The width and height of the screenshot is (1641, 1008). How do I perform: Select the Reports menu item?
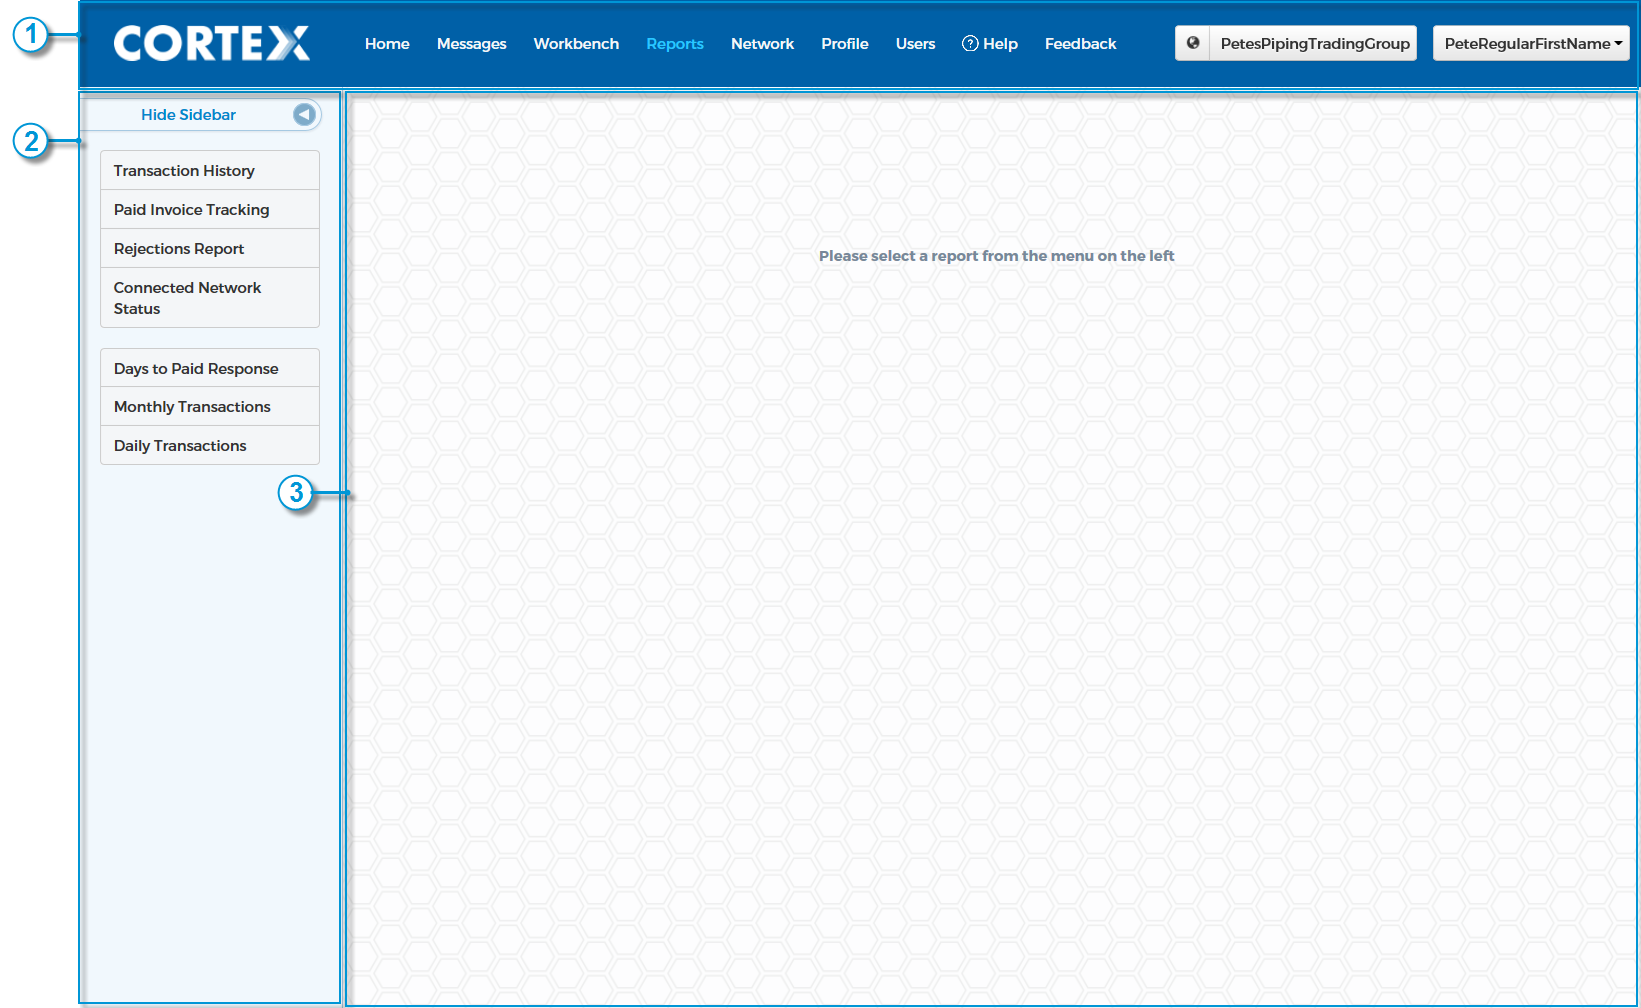pos(675,44)
